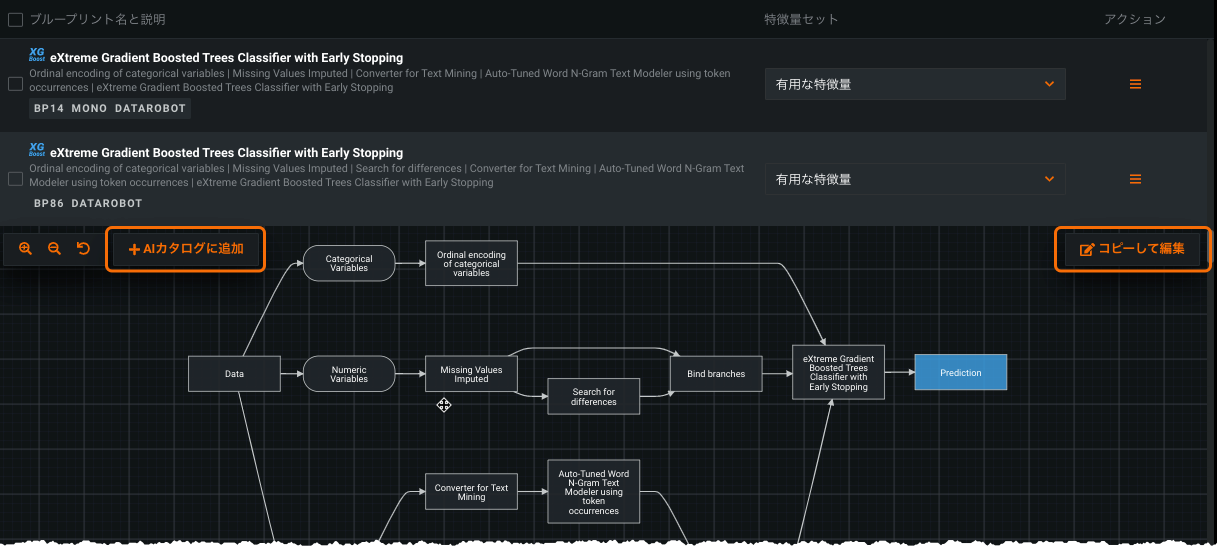The image size is (1217, 546).
Task: Toggle the select-all blueprints checkbox
Action: tap(15, 19)
